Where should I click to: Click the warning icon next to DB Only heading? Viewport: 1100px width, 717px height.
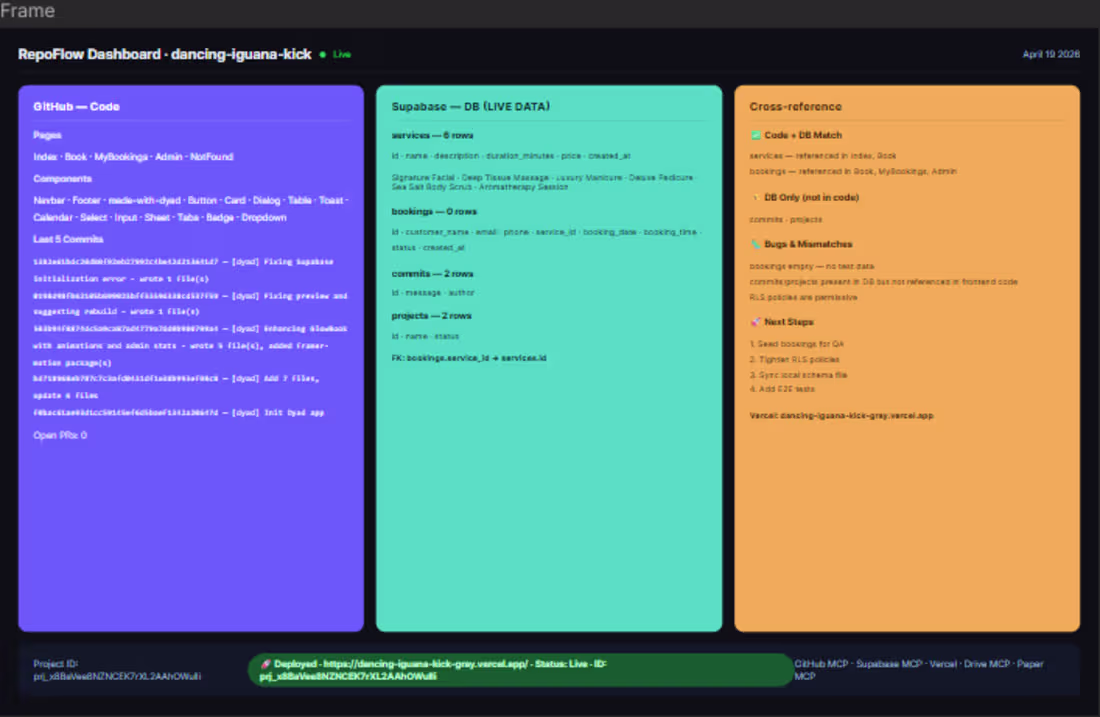pos(755,197)
